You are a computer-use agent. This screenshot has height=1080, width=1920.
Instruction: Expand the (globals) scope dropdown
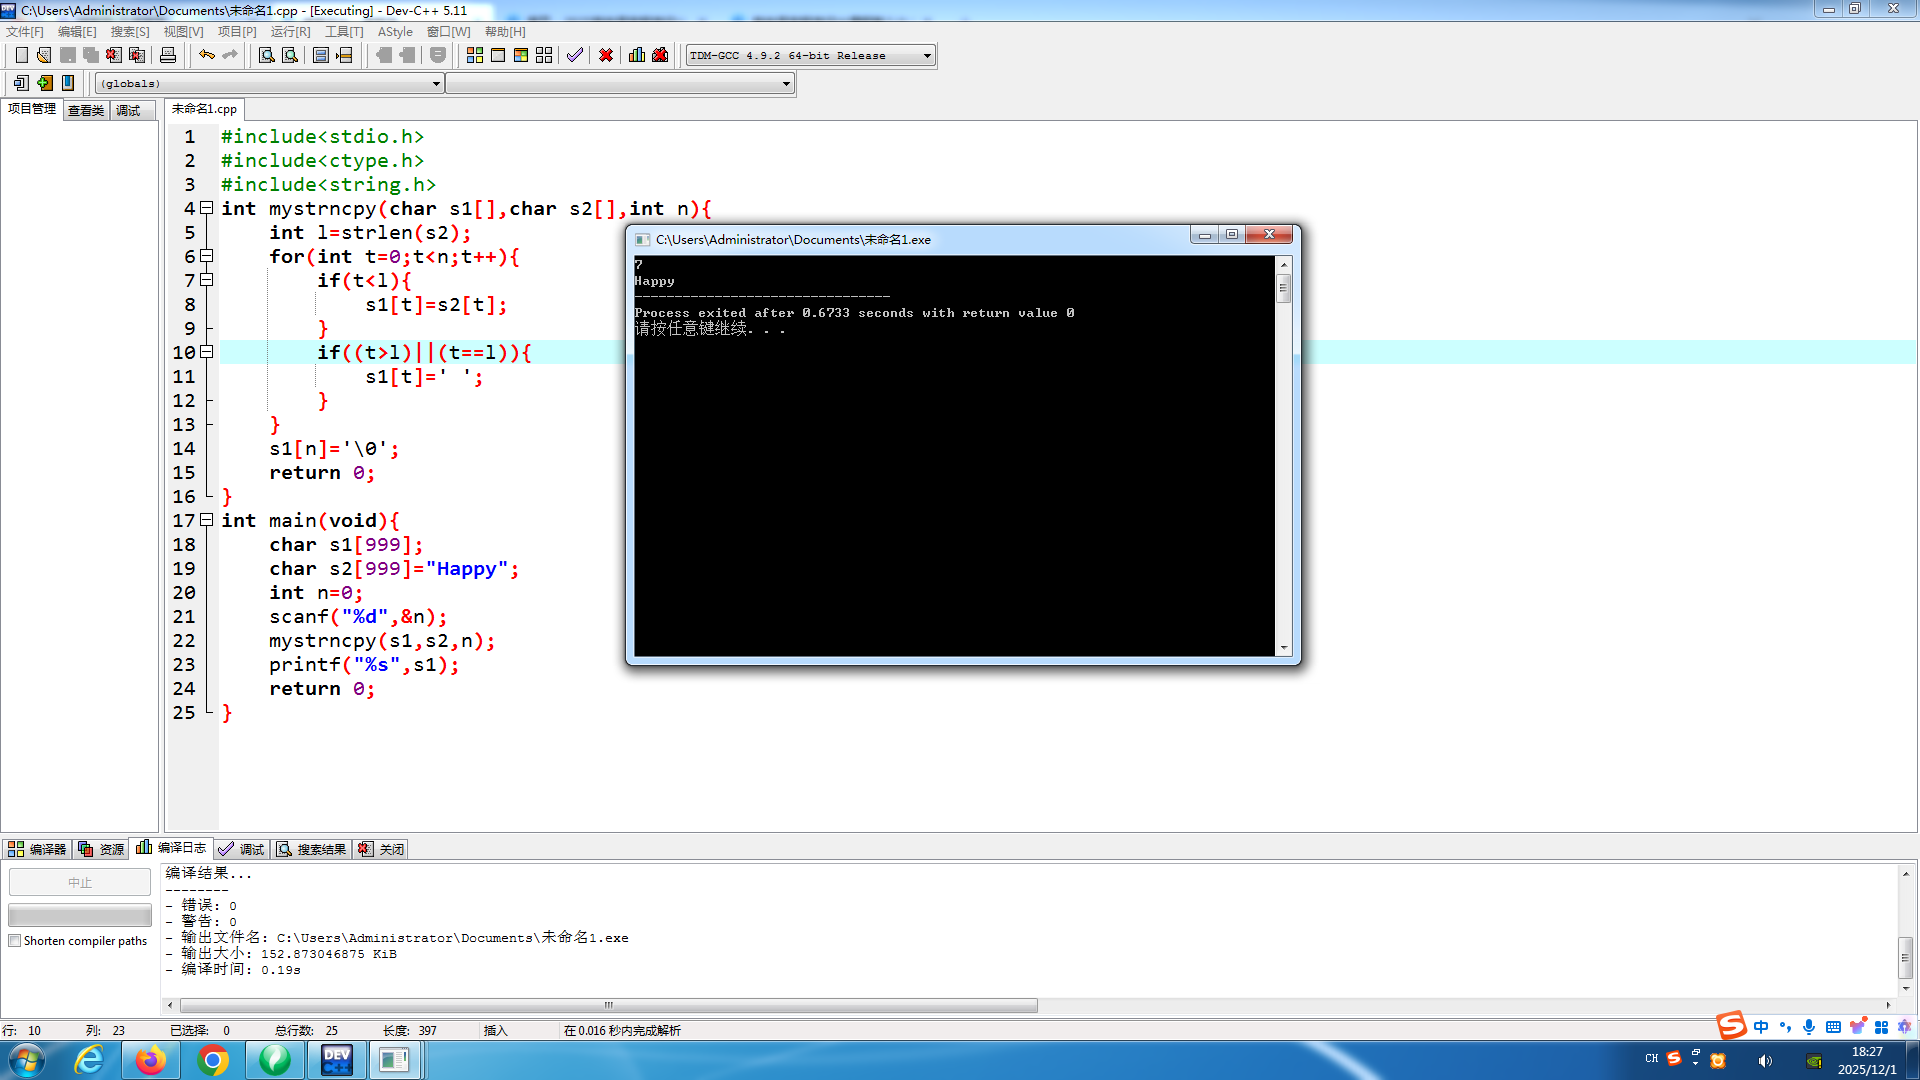(436, 84)
